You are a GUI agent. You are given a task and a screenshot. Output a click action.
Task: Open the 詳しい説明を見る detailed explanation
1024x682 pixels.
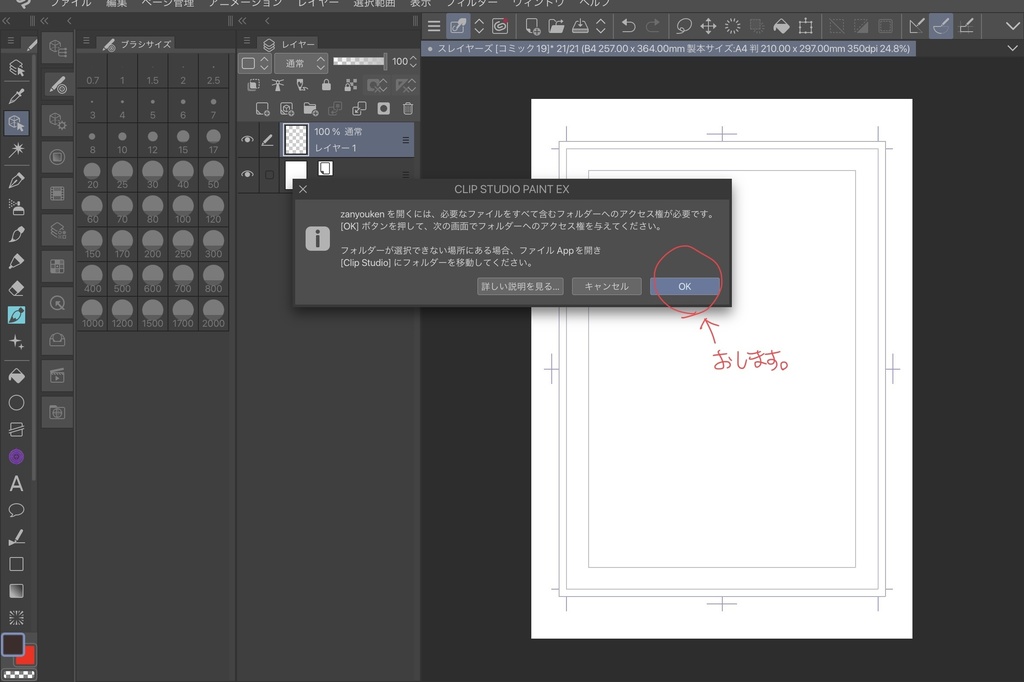click(x=520, y=286)
